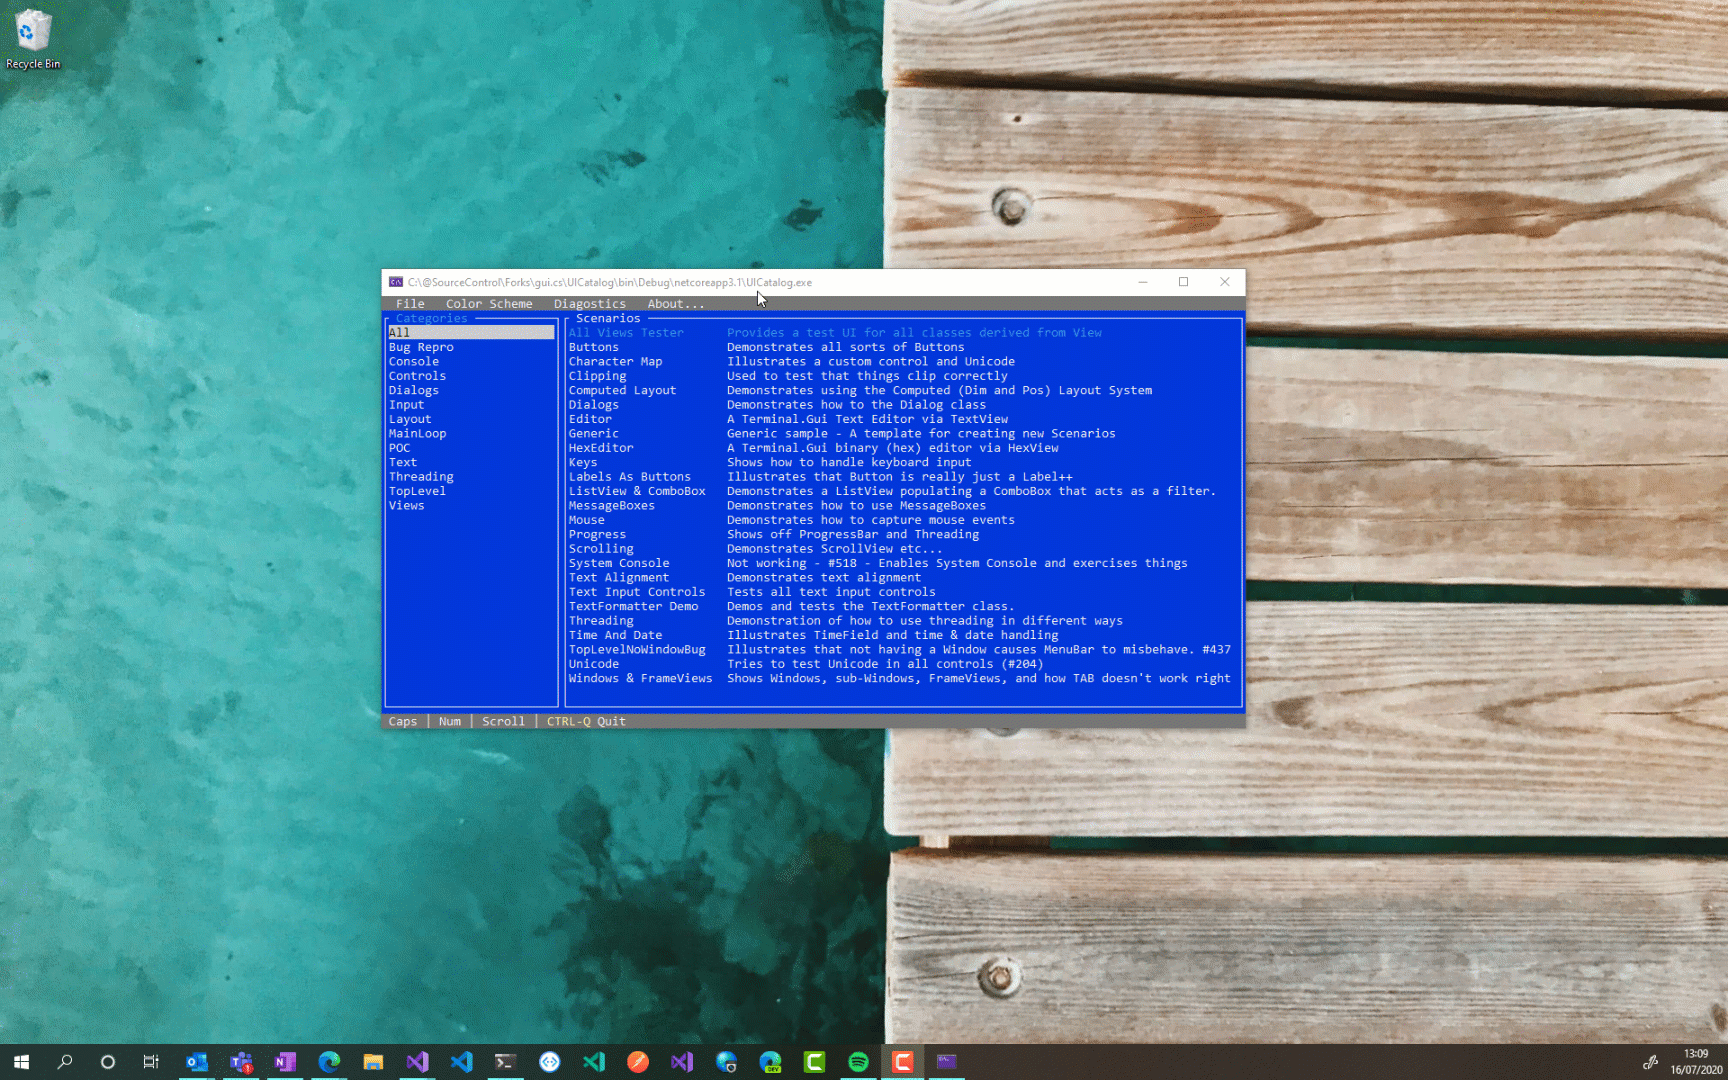The width and height of the screenshot is (1728, 1080).
Task: Open the Color Scheme menu
Action: pyautogui.click(x=489, y=304)
